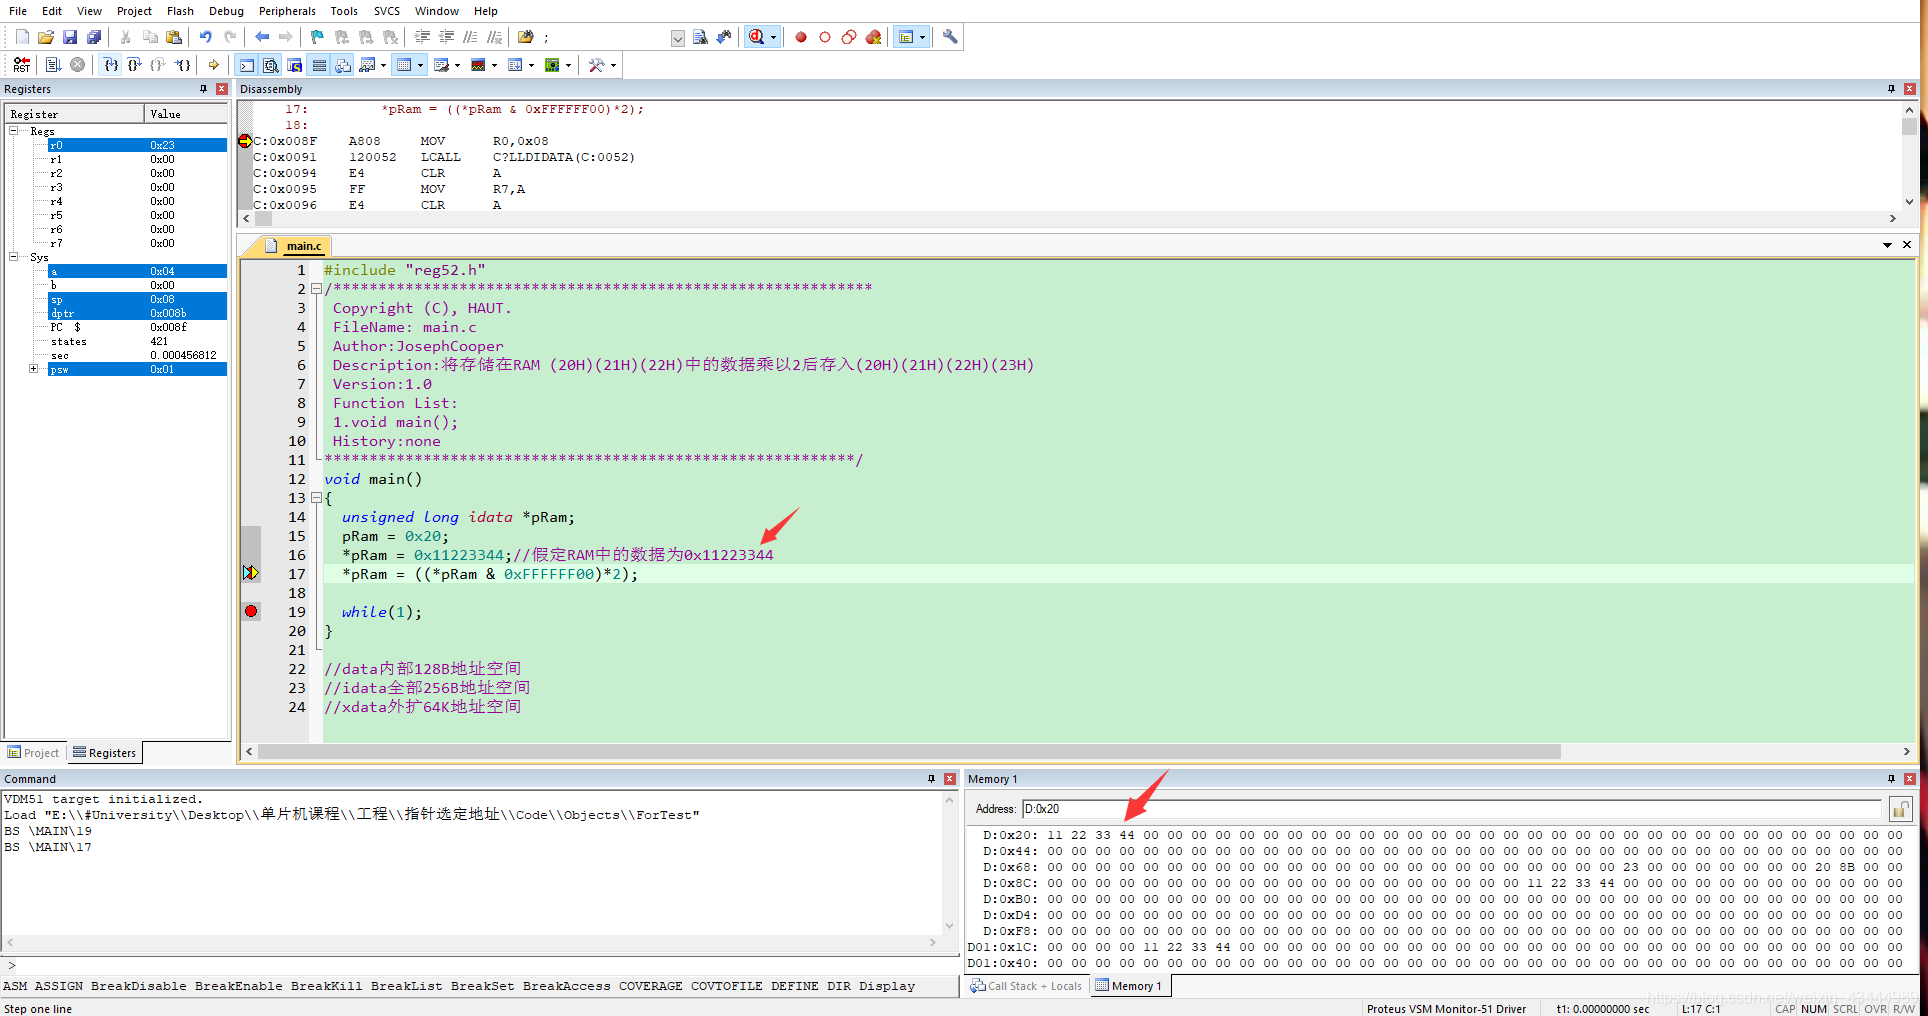Click the Step Into braces icon
The height and width of the screenshot is (1016, 1928).
(x=111, y=65)
